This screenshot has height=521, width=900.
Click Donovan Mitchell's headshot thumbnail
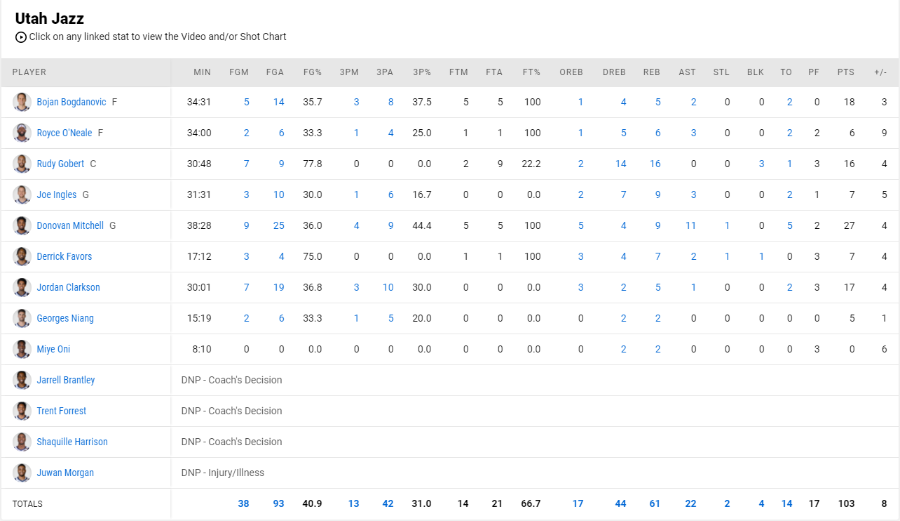tap(22, 225)
